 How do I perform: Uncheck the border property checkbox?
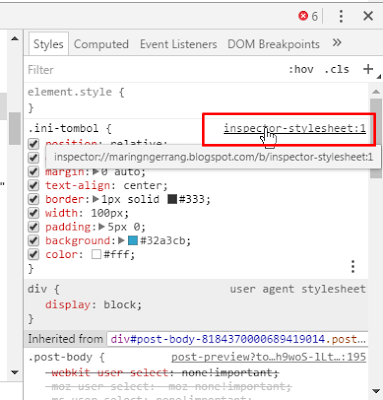click(33, 199)
